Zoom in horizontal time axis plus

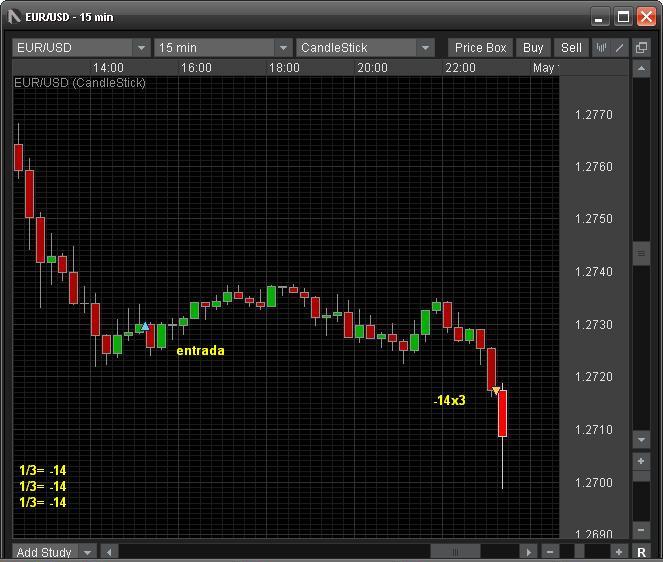coord(619,552)
